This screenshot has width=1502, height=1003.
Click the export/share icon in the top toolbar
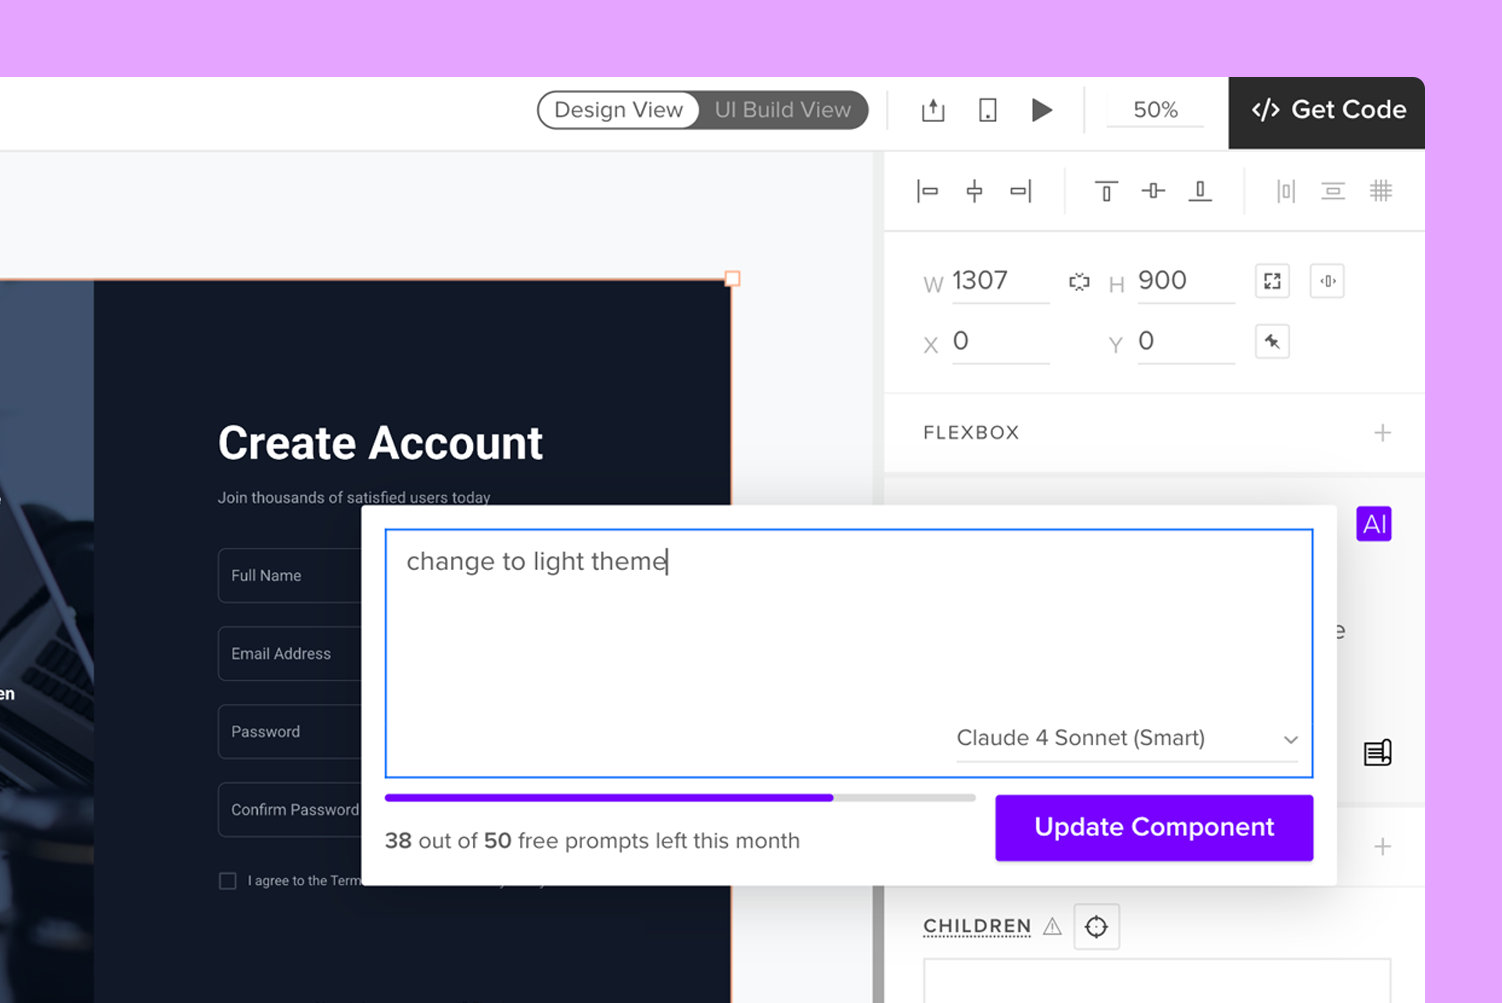click(x=932, y=110)
